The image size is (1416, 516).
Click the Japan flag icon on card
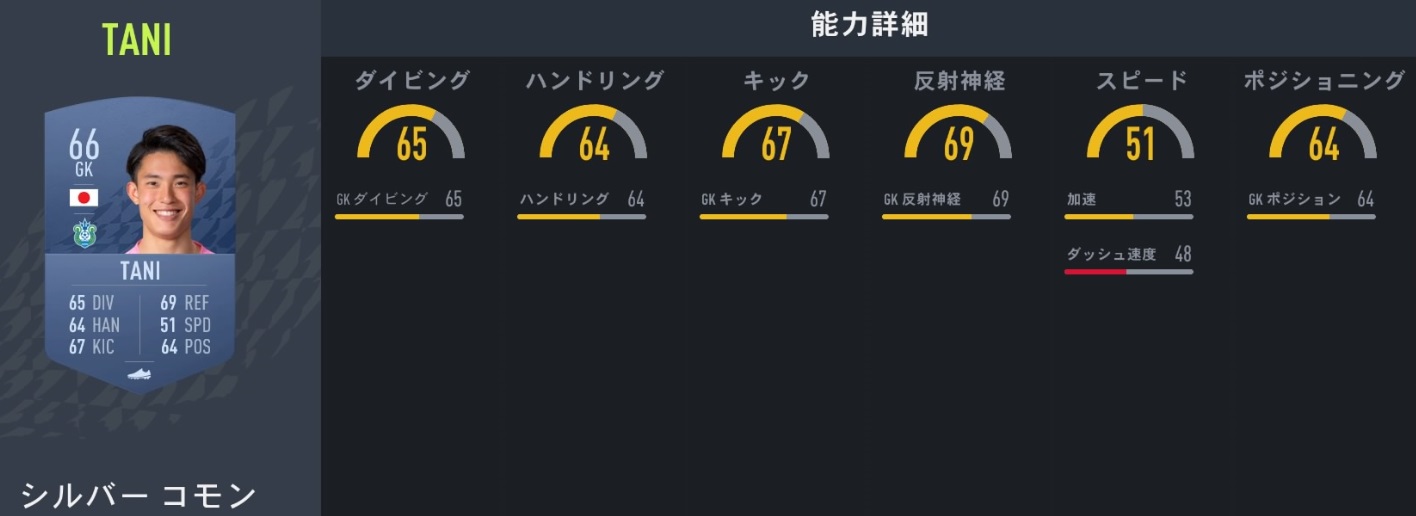point(83,197)
